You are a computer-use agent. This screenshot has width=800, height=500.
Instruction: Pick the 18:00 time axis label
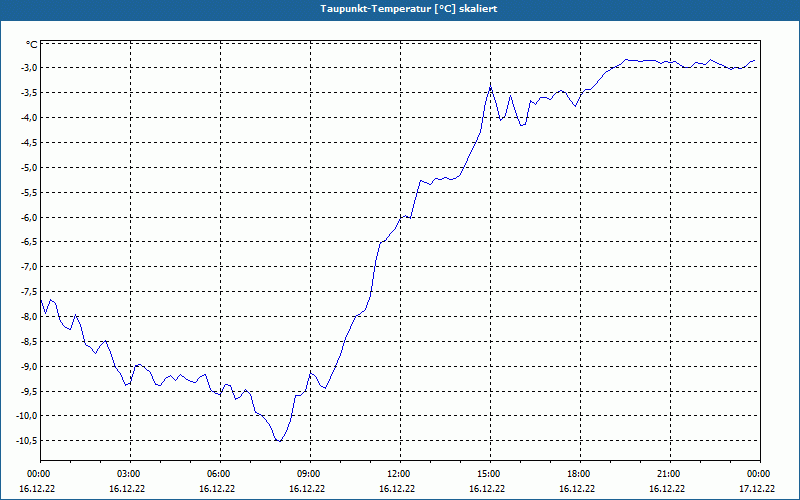(x=579, y=474)
